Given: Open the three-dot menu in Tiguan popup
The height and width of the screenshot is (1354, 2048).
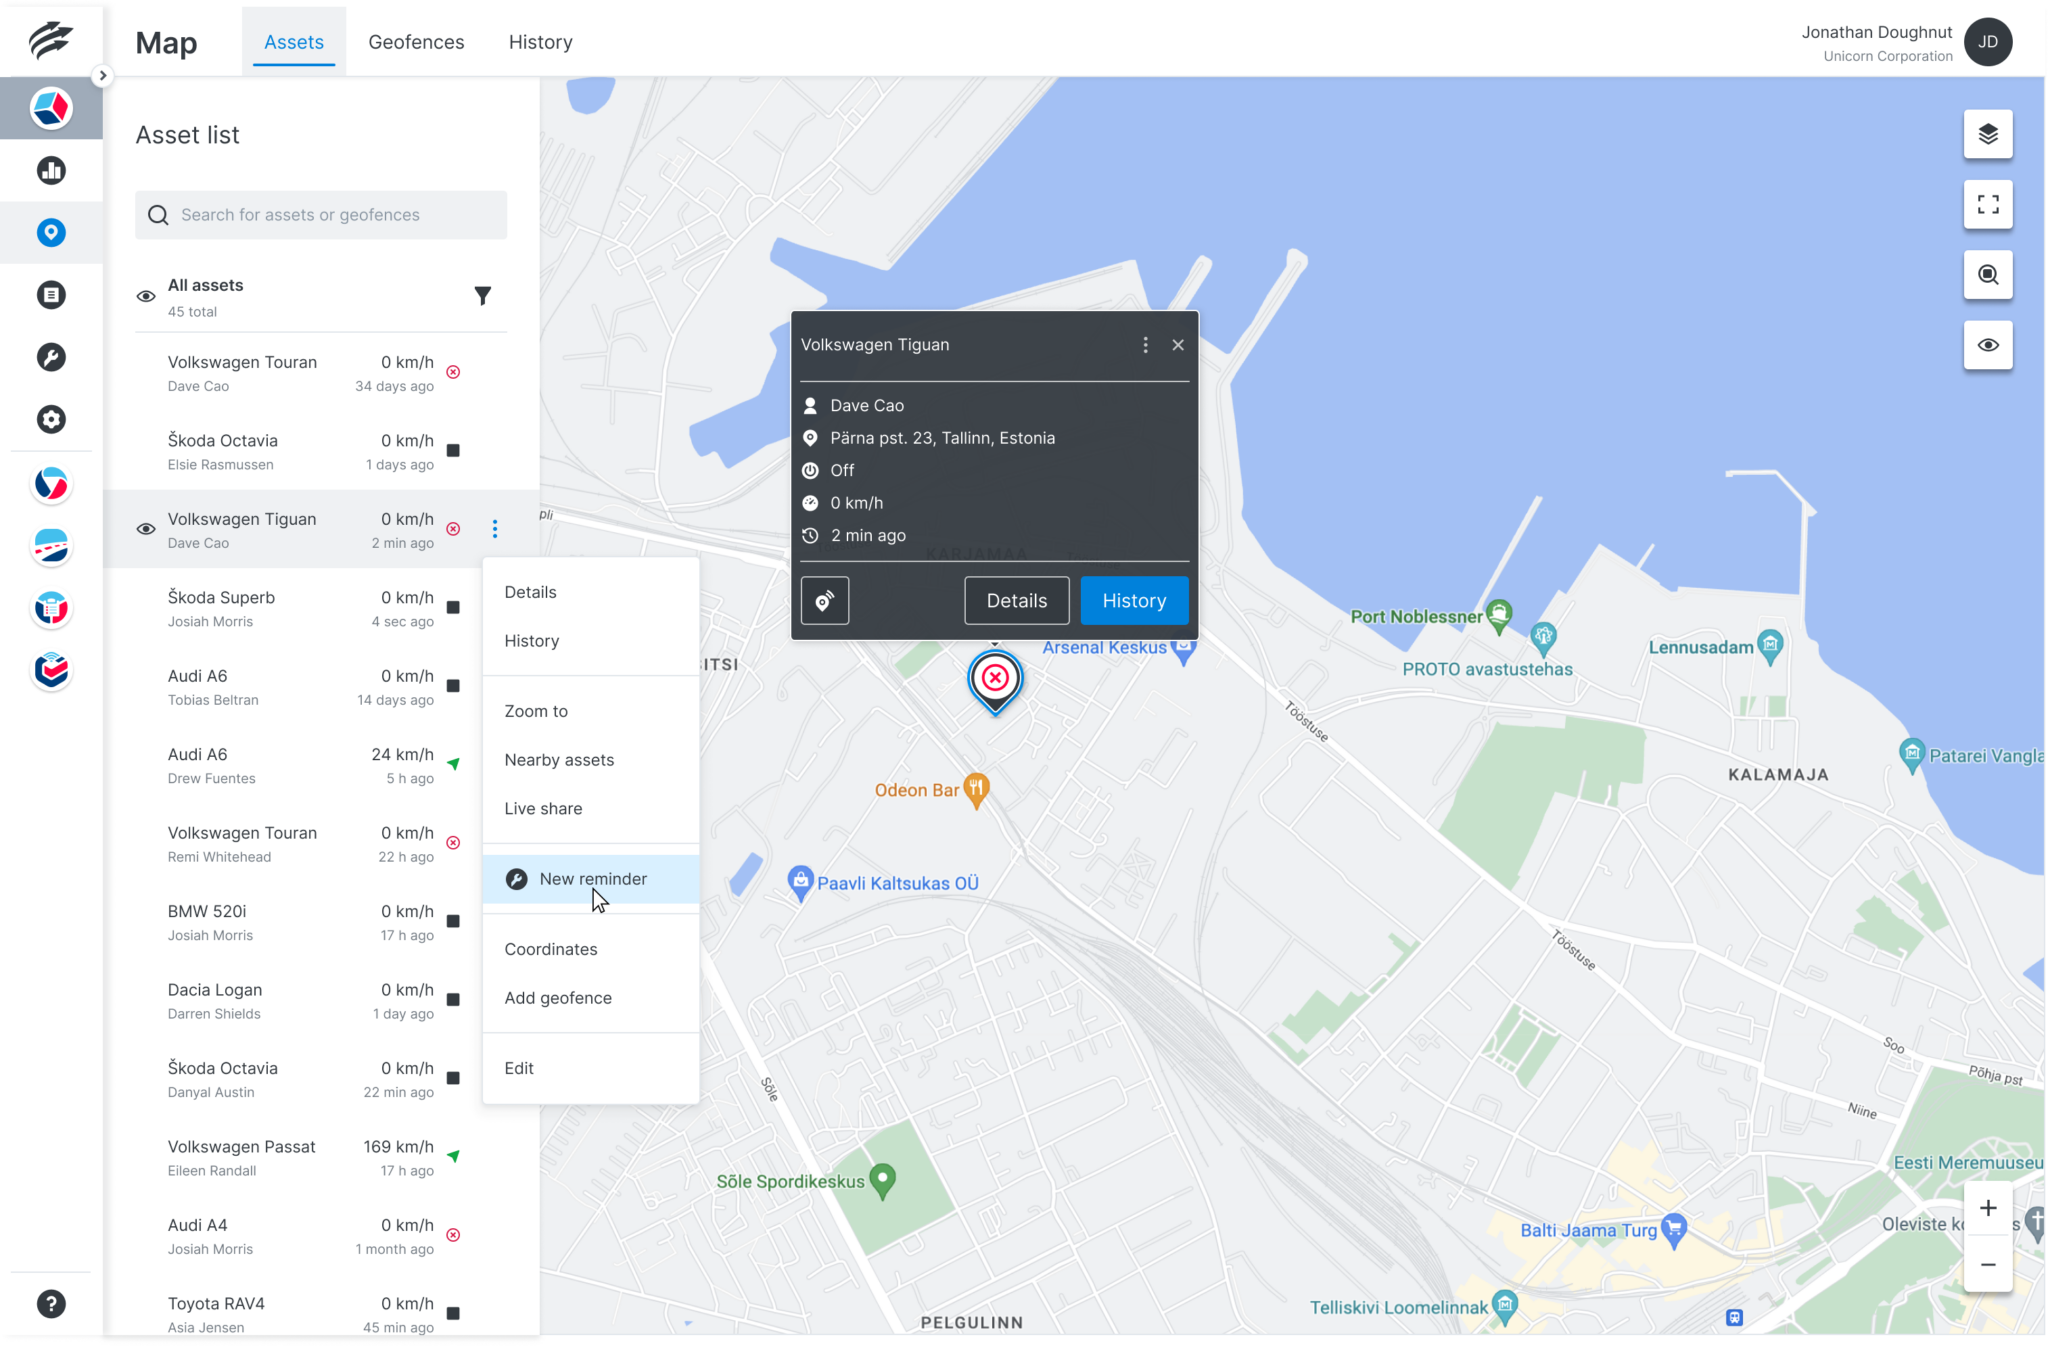Looking at the screenshot, I should tap(1145, 344).
